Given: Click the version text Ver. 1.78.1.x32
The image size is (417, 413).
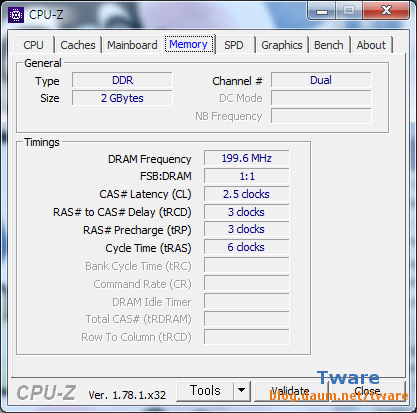Looking at the screenshot, I should [x=127, y=395].
